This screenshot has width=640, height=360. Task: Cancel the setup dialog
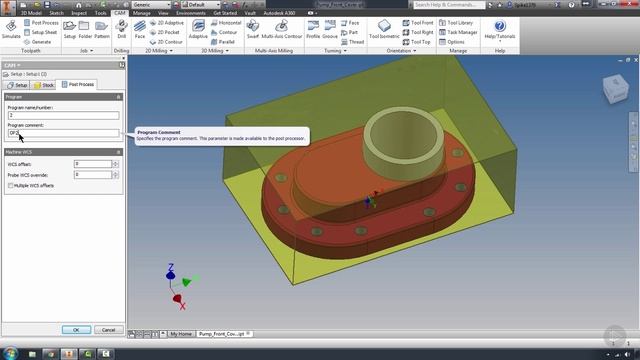[x=109, y=330]
